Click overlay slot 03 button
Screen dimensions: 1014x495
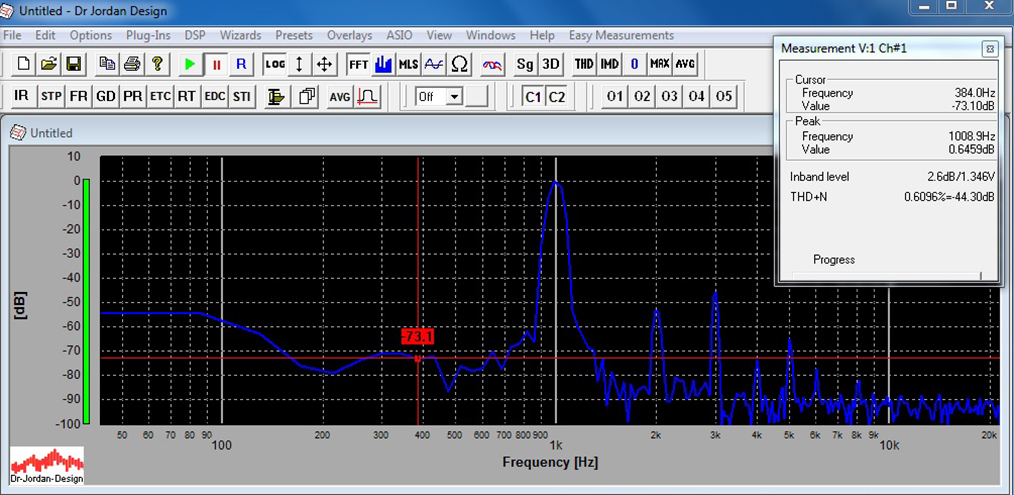669,97
